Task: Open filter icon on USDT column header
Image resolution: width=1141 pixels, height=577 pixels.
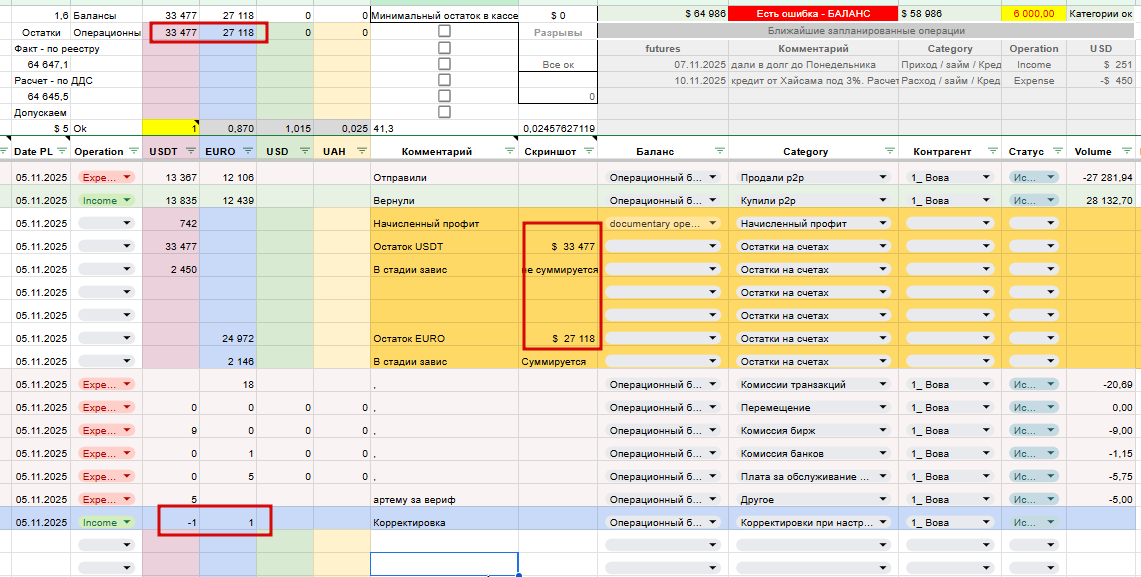Action: [x=191, y=151]
